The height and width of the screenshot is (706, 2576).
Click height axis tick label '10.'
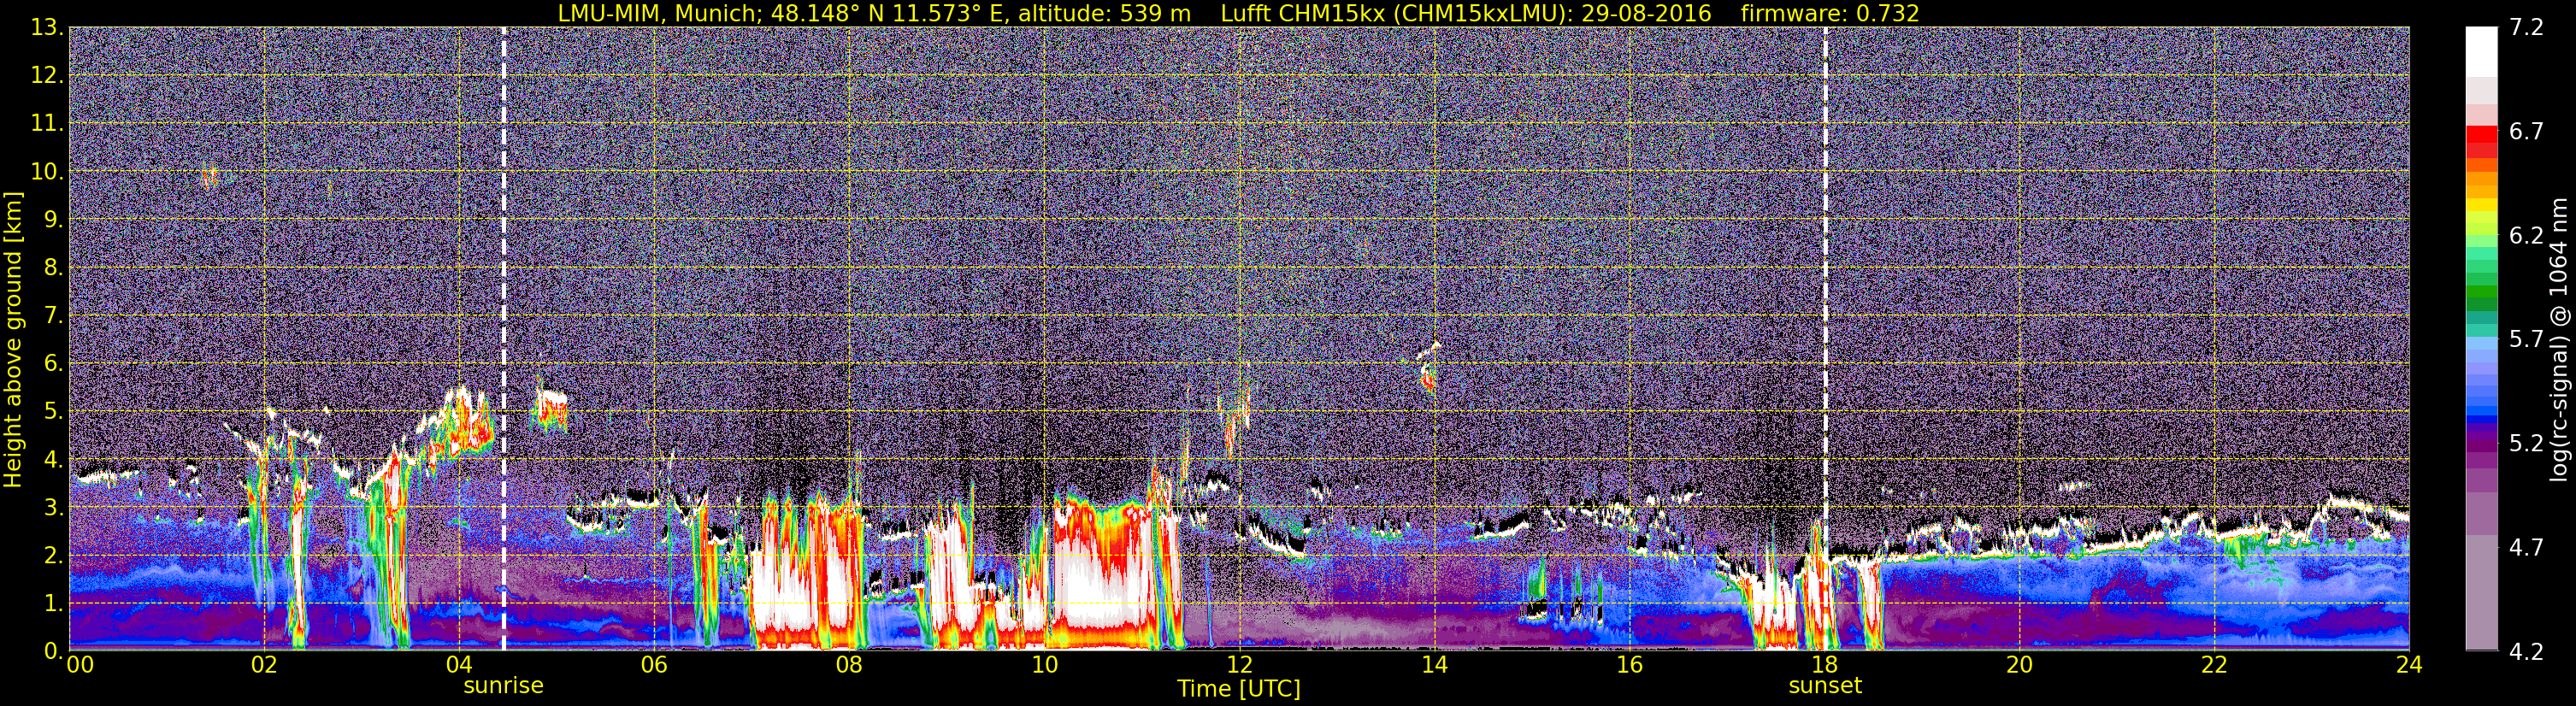point(47,171)
